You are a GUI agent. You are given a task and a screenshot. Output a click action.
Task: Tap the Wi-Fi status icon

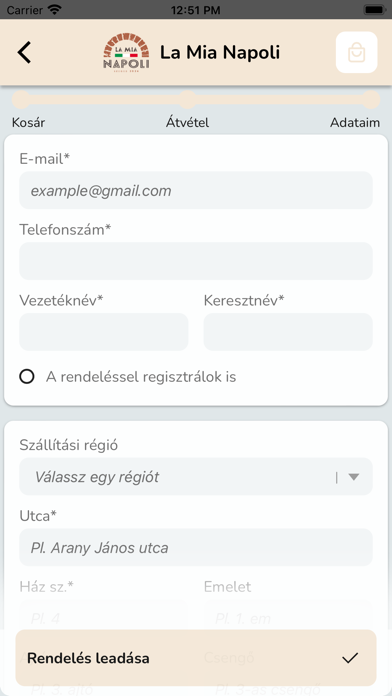click(x=55, y=10)
